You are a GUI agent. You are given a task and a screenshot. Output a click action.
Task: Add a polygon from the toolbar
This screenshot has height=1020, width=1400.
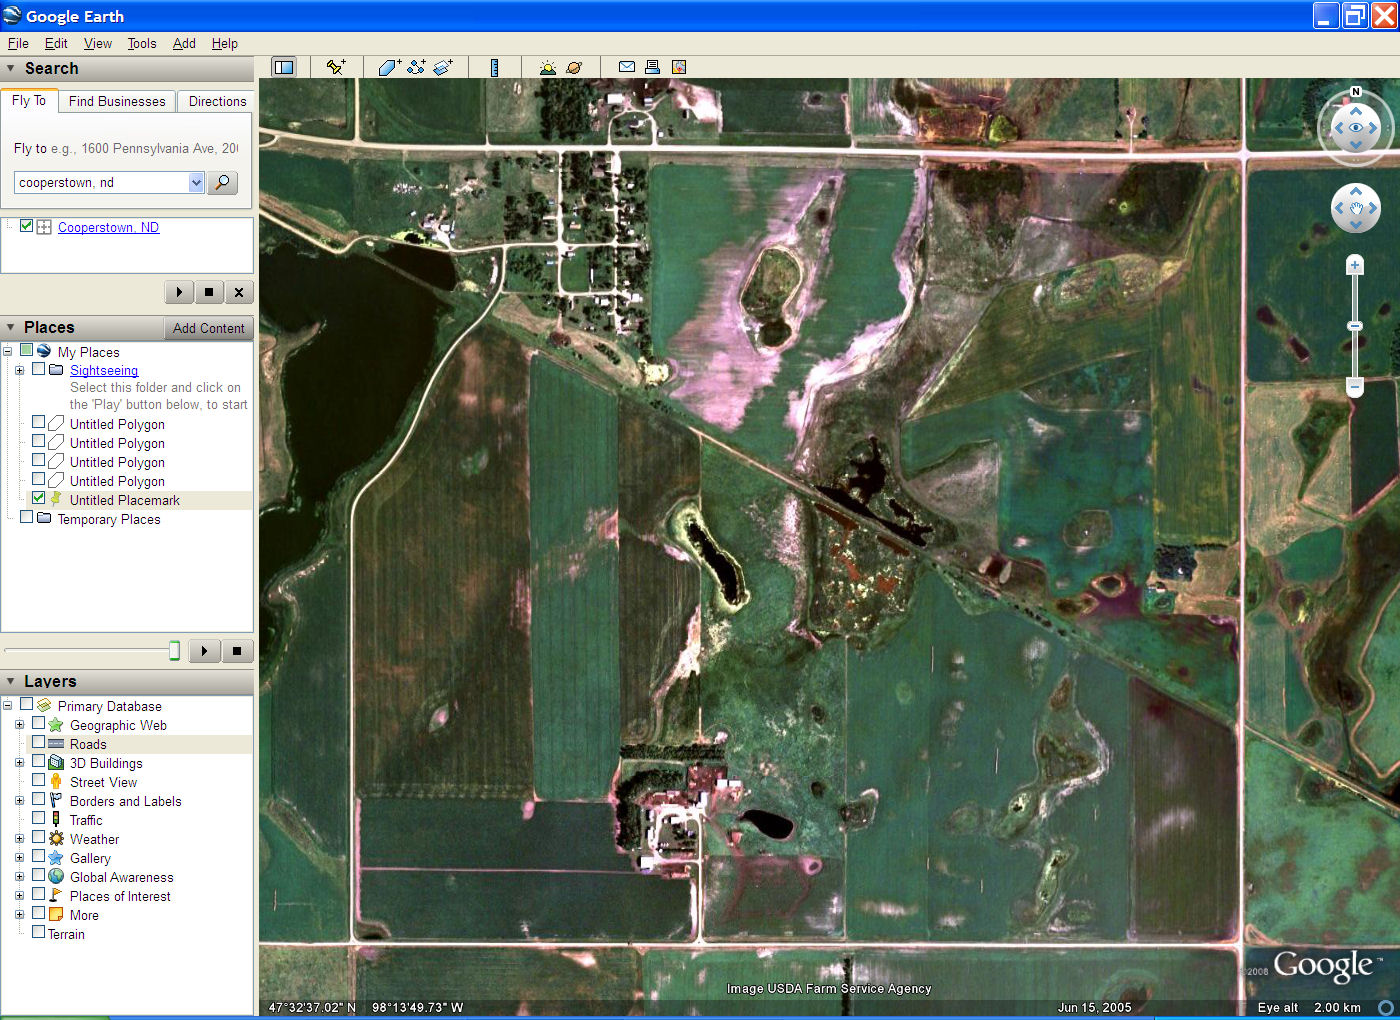[390, 67]
